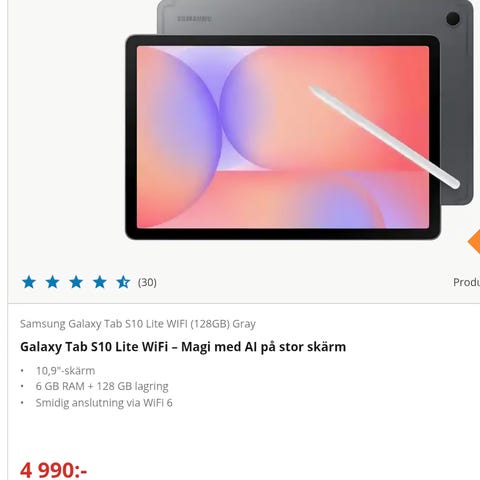Click the truncated Produ label
This screenshot has width=480, height=480.
pos(466,282)
